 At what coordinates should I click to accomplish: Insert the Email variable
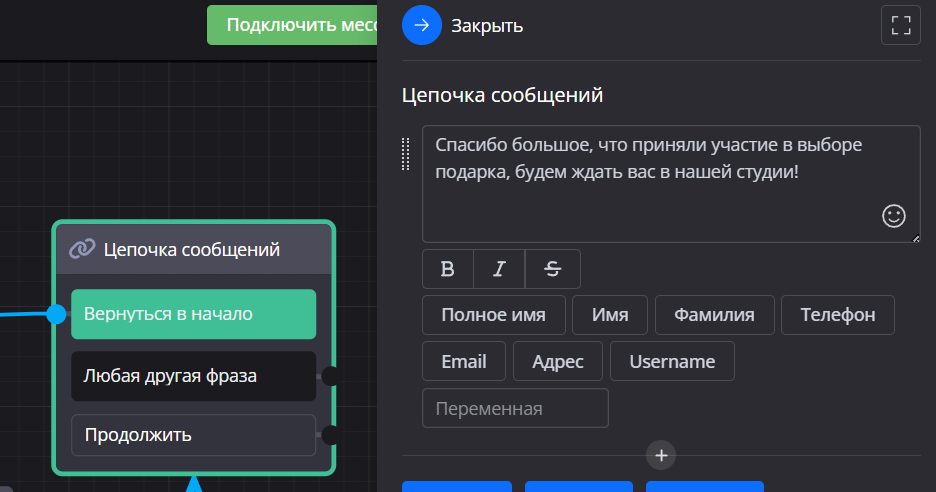464,361
